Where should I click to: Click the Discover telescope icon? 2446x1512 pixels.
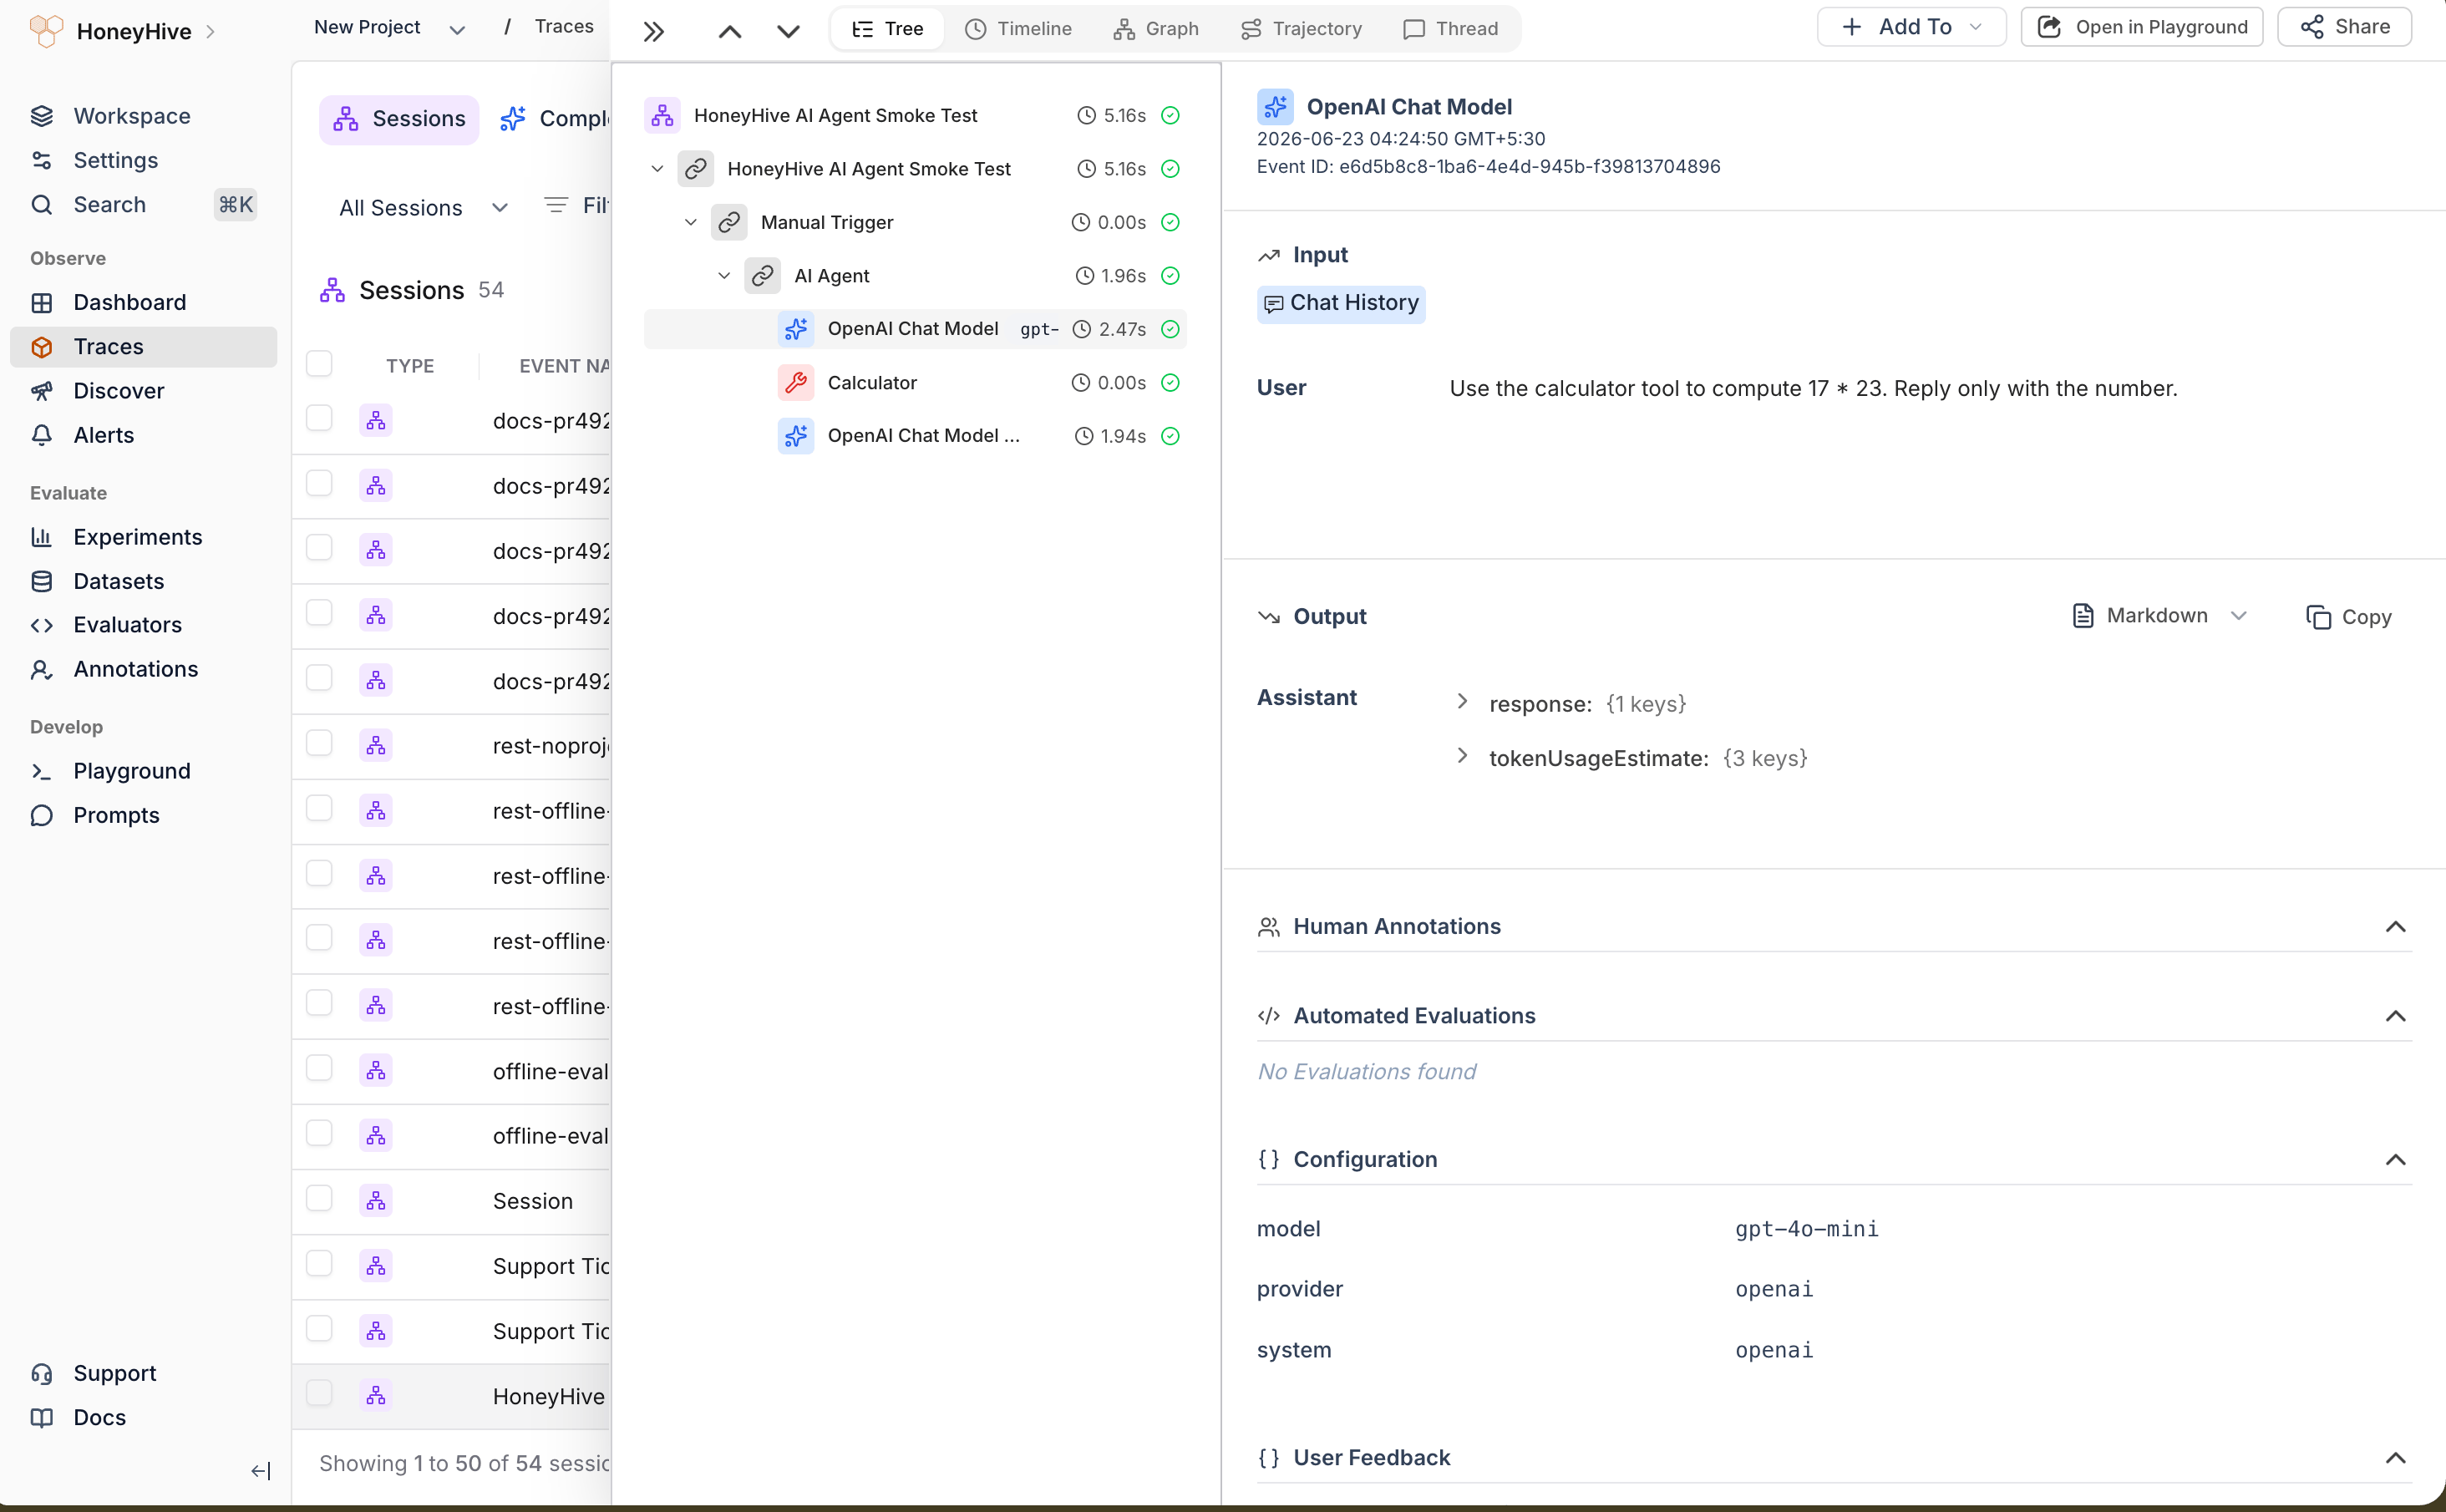(x=42, y=391)
